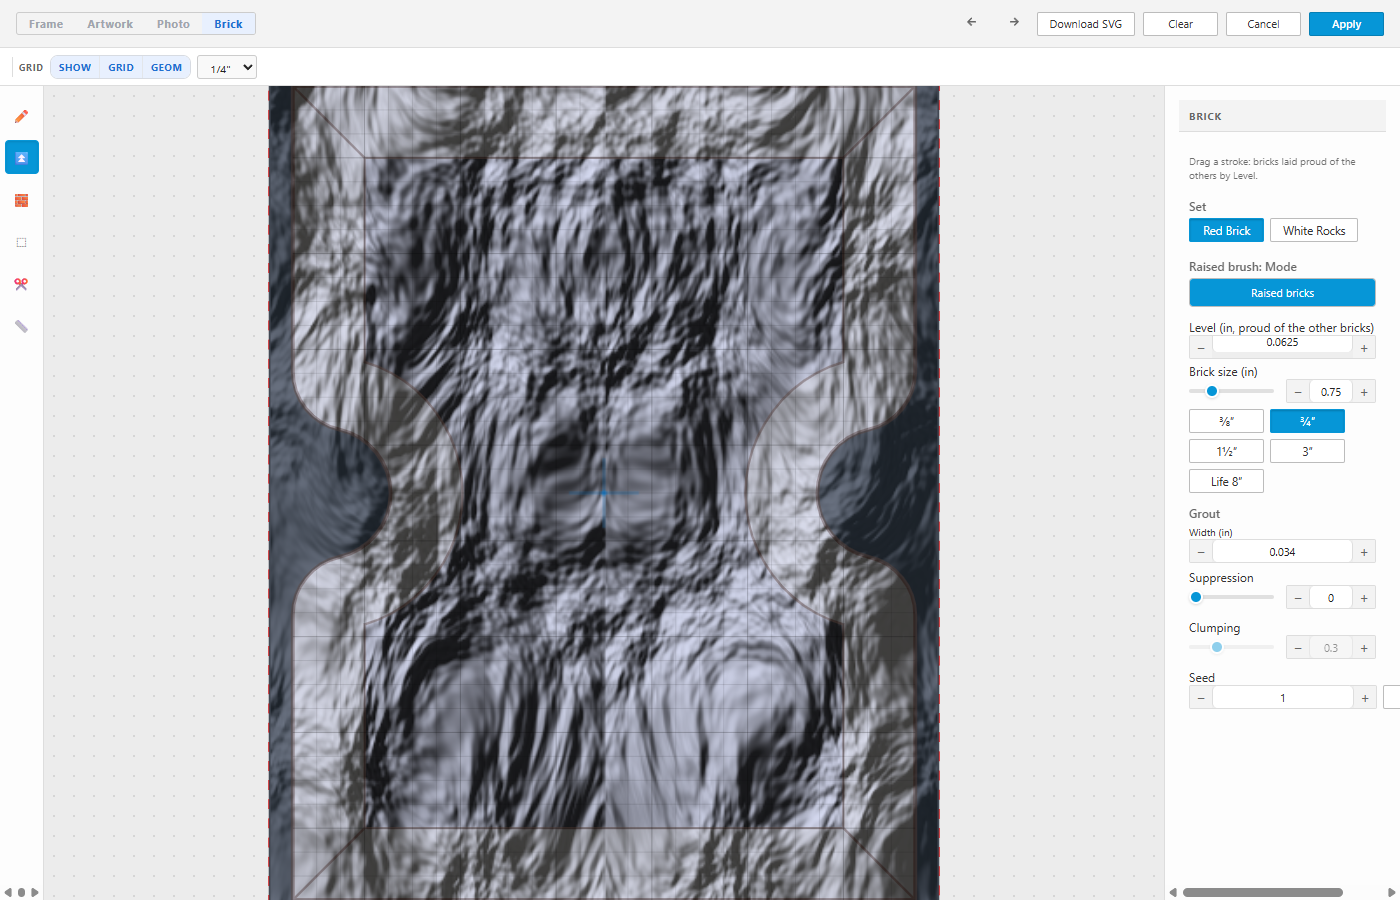Increase Brick size with plus

coord(1364,392)
